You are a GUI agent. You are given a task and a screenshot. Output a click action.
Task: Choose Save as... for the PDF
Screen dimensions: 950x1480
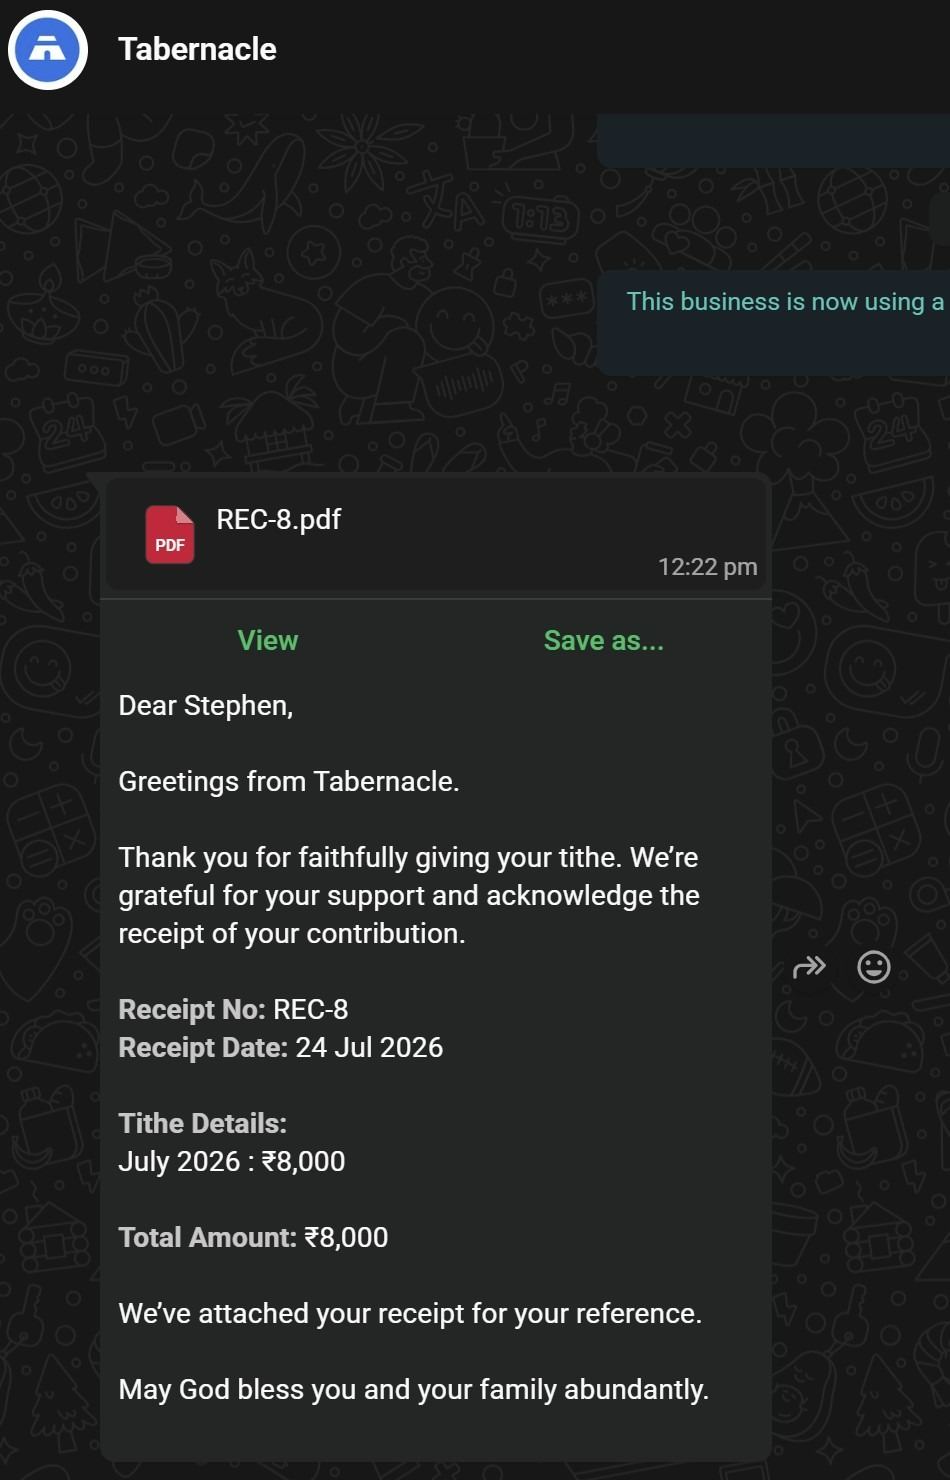tap(604, 640)
